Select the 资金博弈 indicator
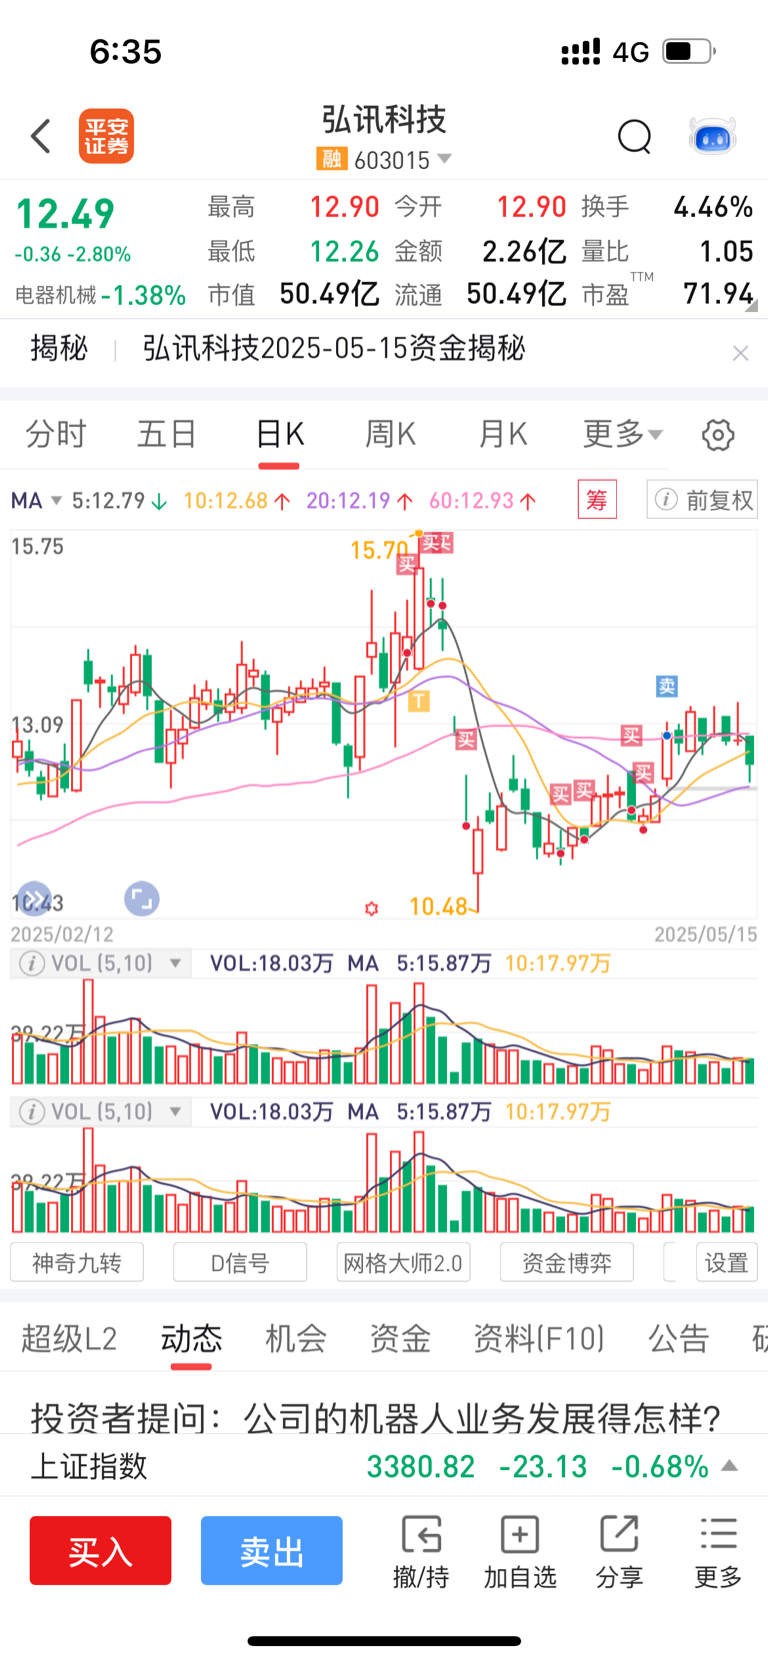Viewport: 768px width, 1663px height. (x=567, y=1262)
